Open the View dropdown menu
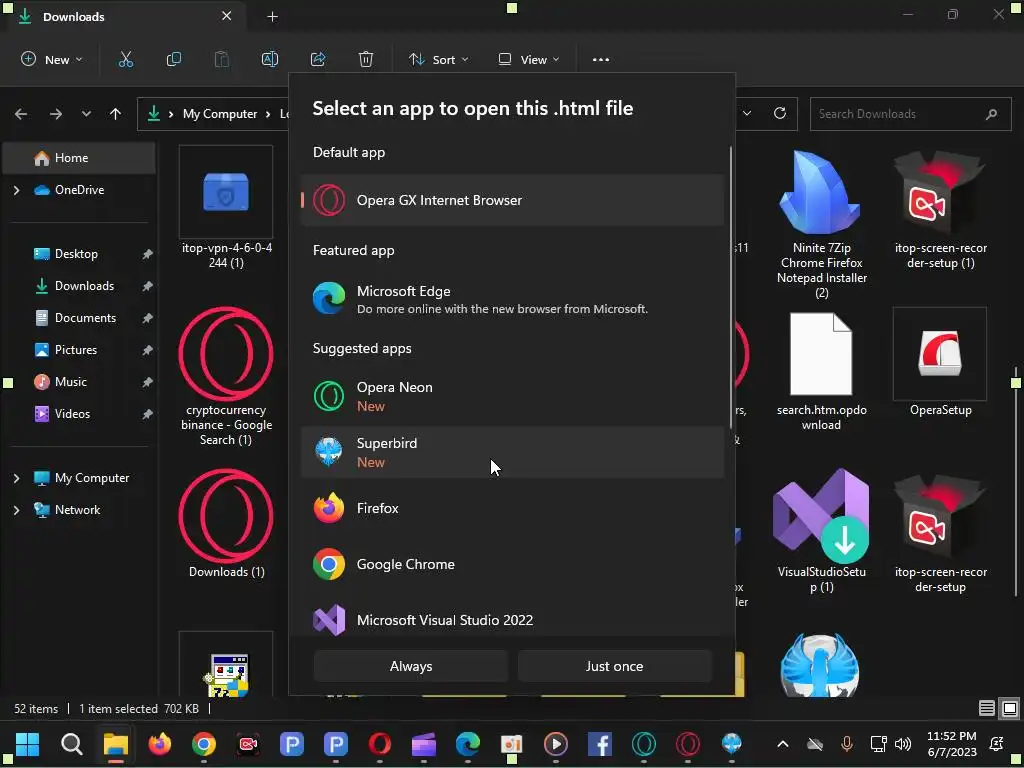Viewport: 1024px width, 768px height. (x=528, y=59)
